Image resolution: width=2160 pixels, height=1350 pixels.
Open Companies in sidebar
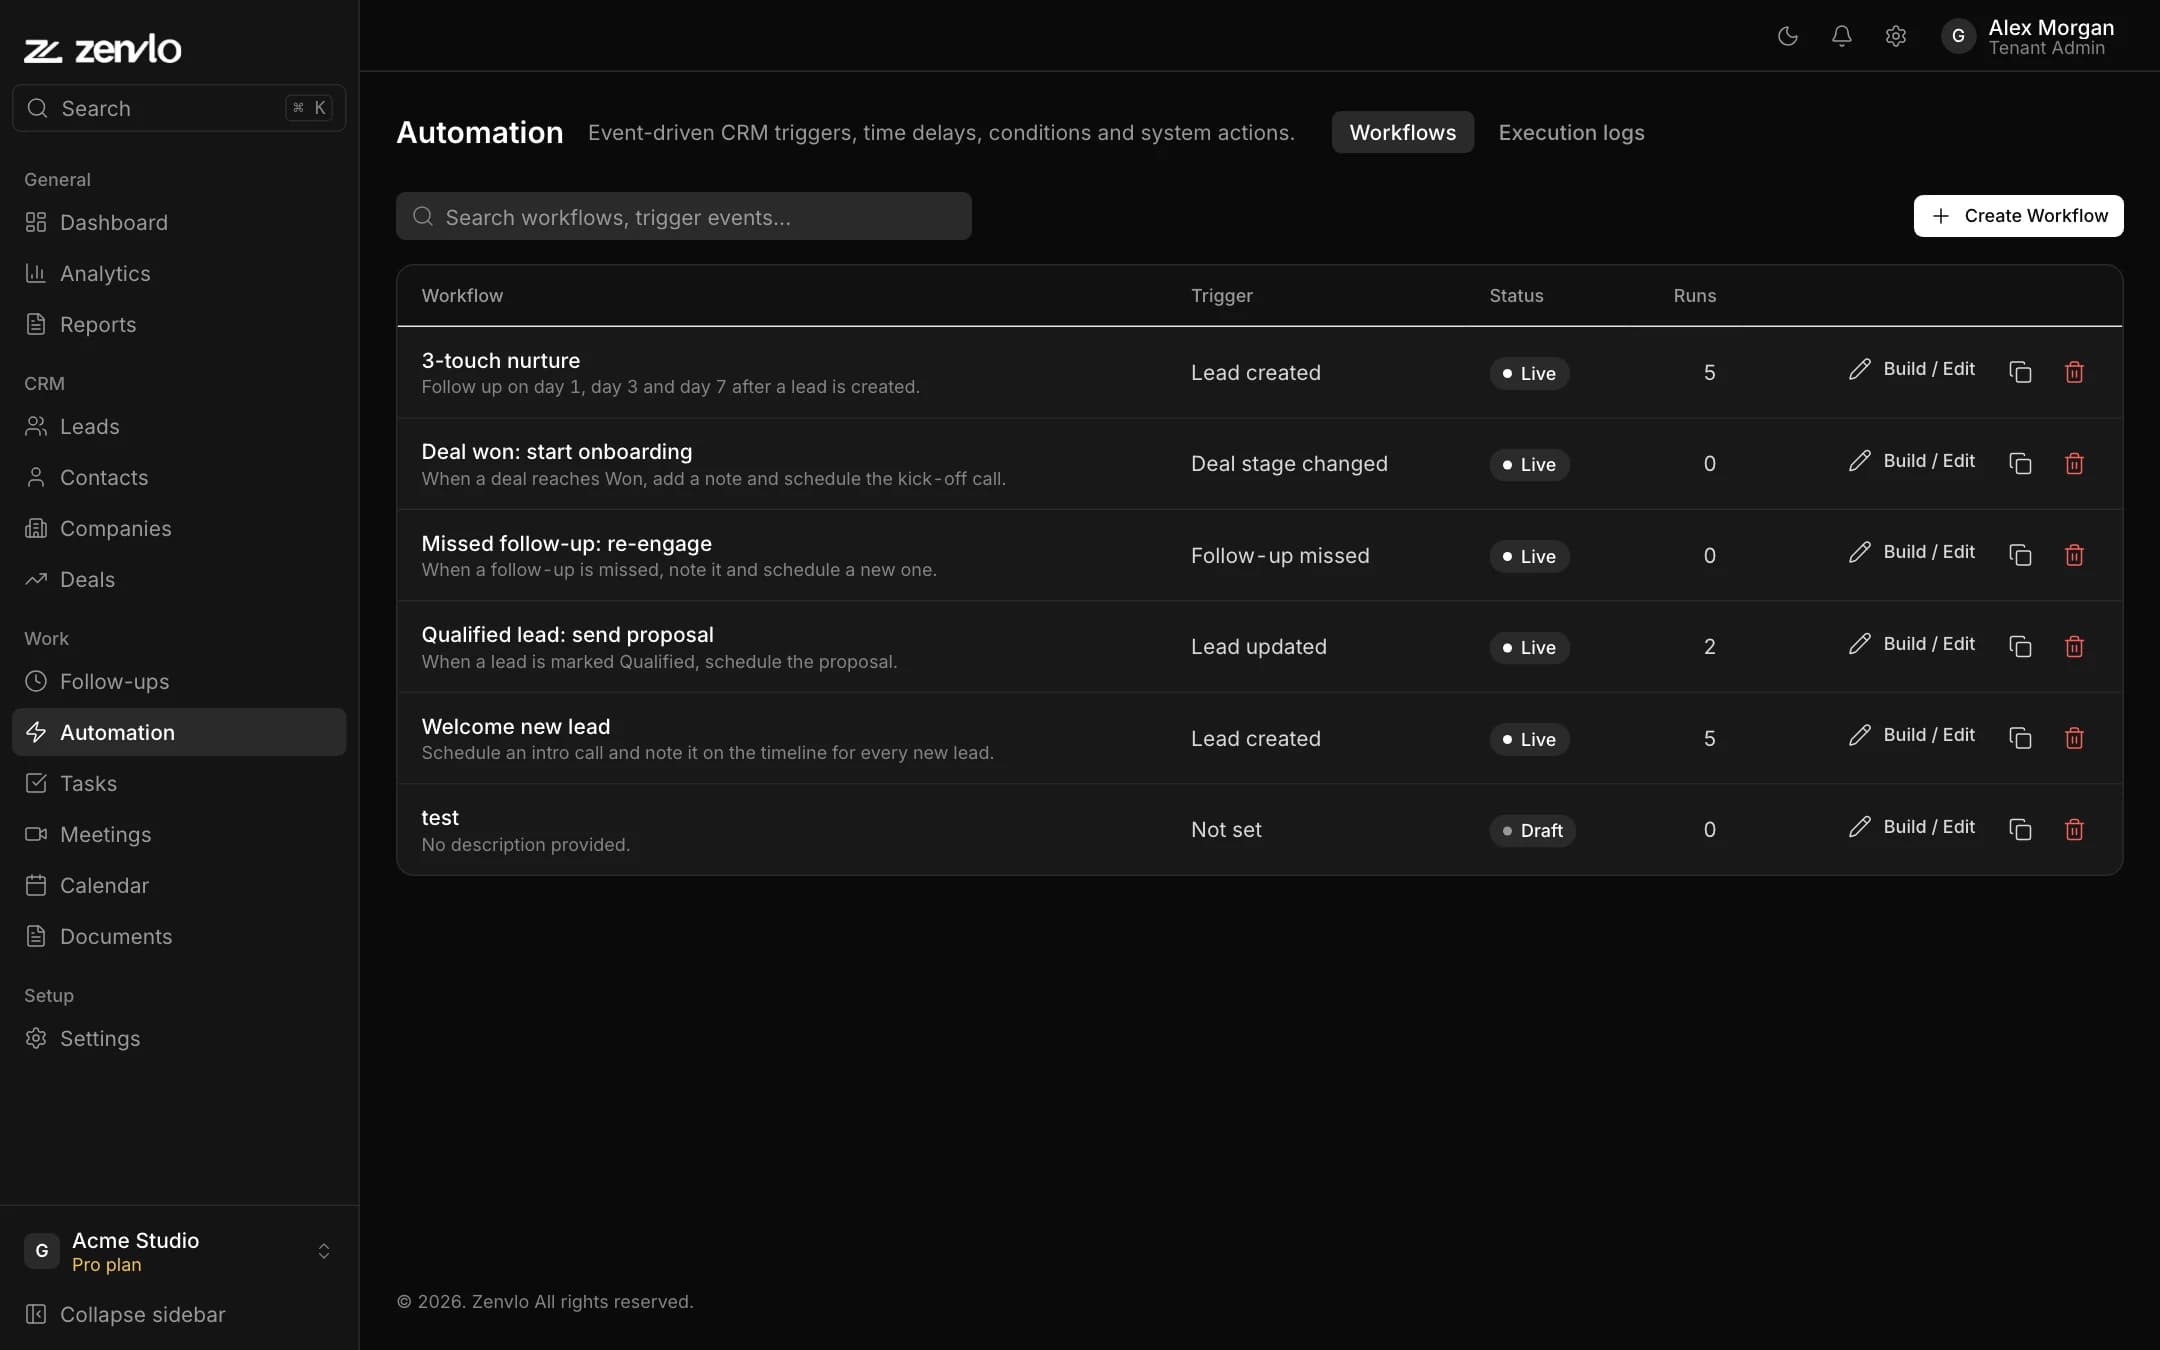179,528
